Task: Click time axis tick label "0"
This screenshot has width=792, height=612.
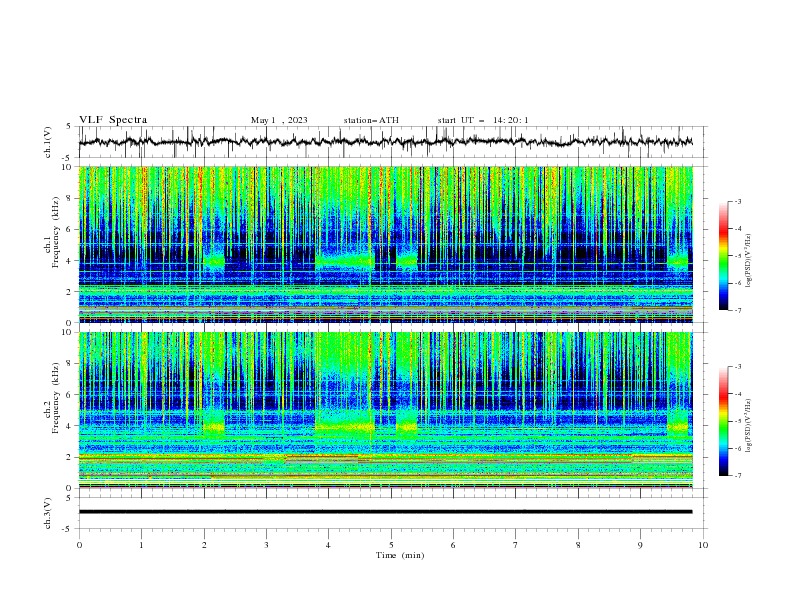Action: [x=79, y=545]
